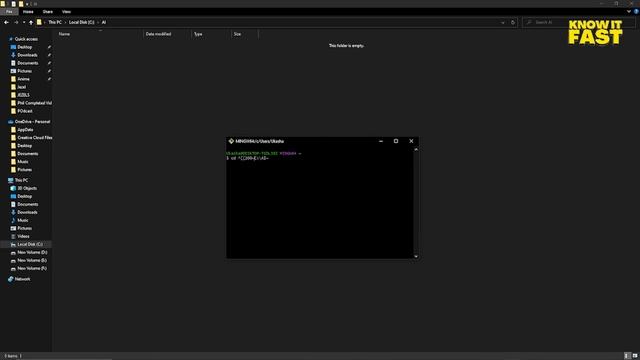The height and width of the screenshot is (360, 640).
Task: Open Videos under This PC
Action: (23, 236)
